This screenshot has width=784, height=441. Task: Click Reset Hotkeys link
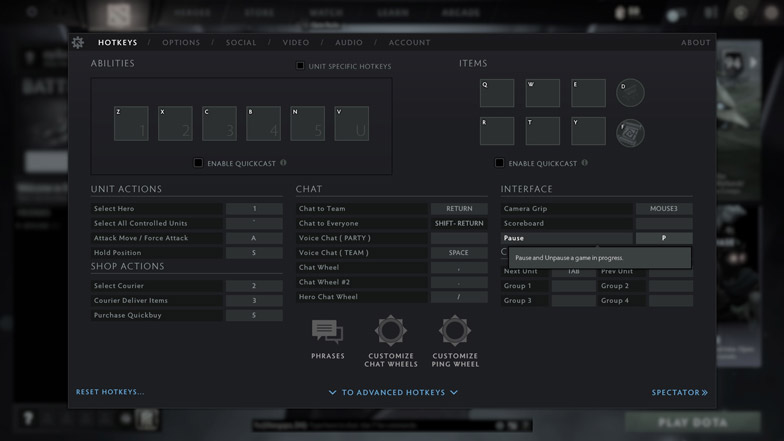click(x=110, y=392)
